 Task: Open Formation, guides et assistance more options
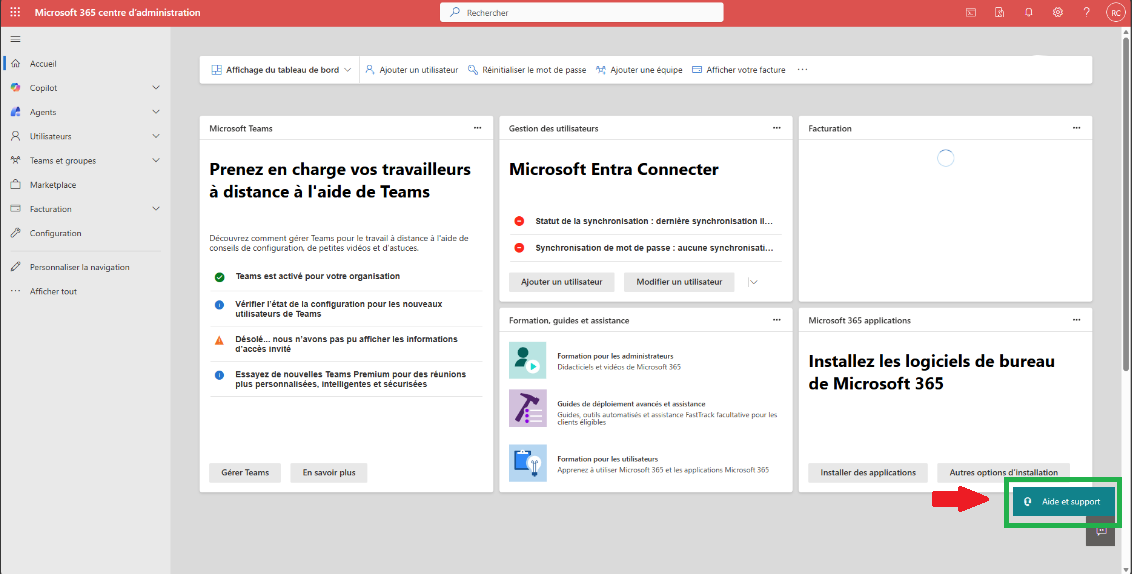777,320
